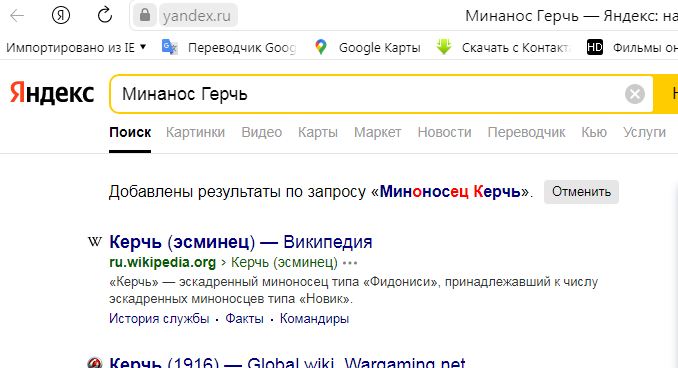The height and width of the screenshot is (368, 678).
Task: Open the three-dots menu of Wikipedia result
Action: tap(350, 263)
